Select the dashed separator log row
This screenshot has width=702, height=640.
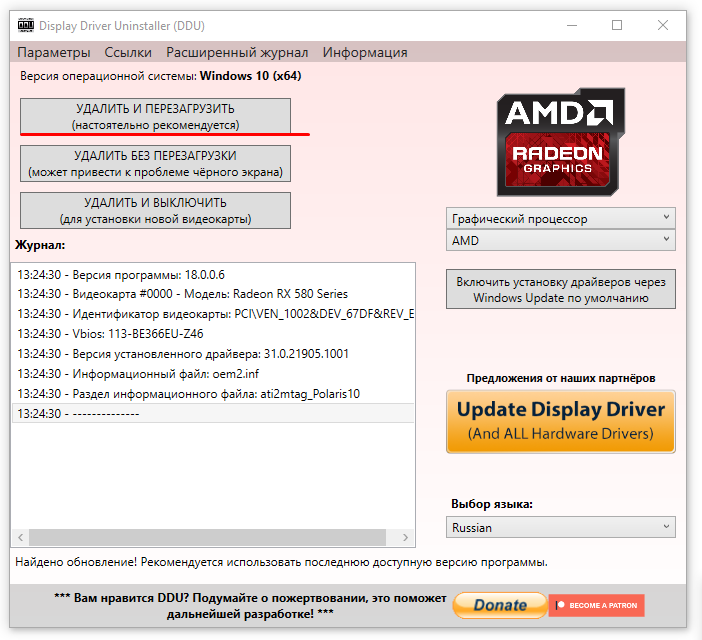(213, 413)
